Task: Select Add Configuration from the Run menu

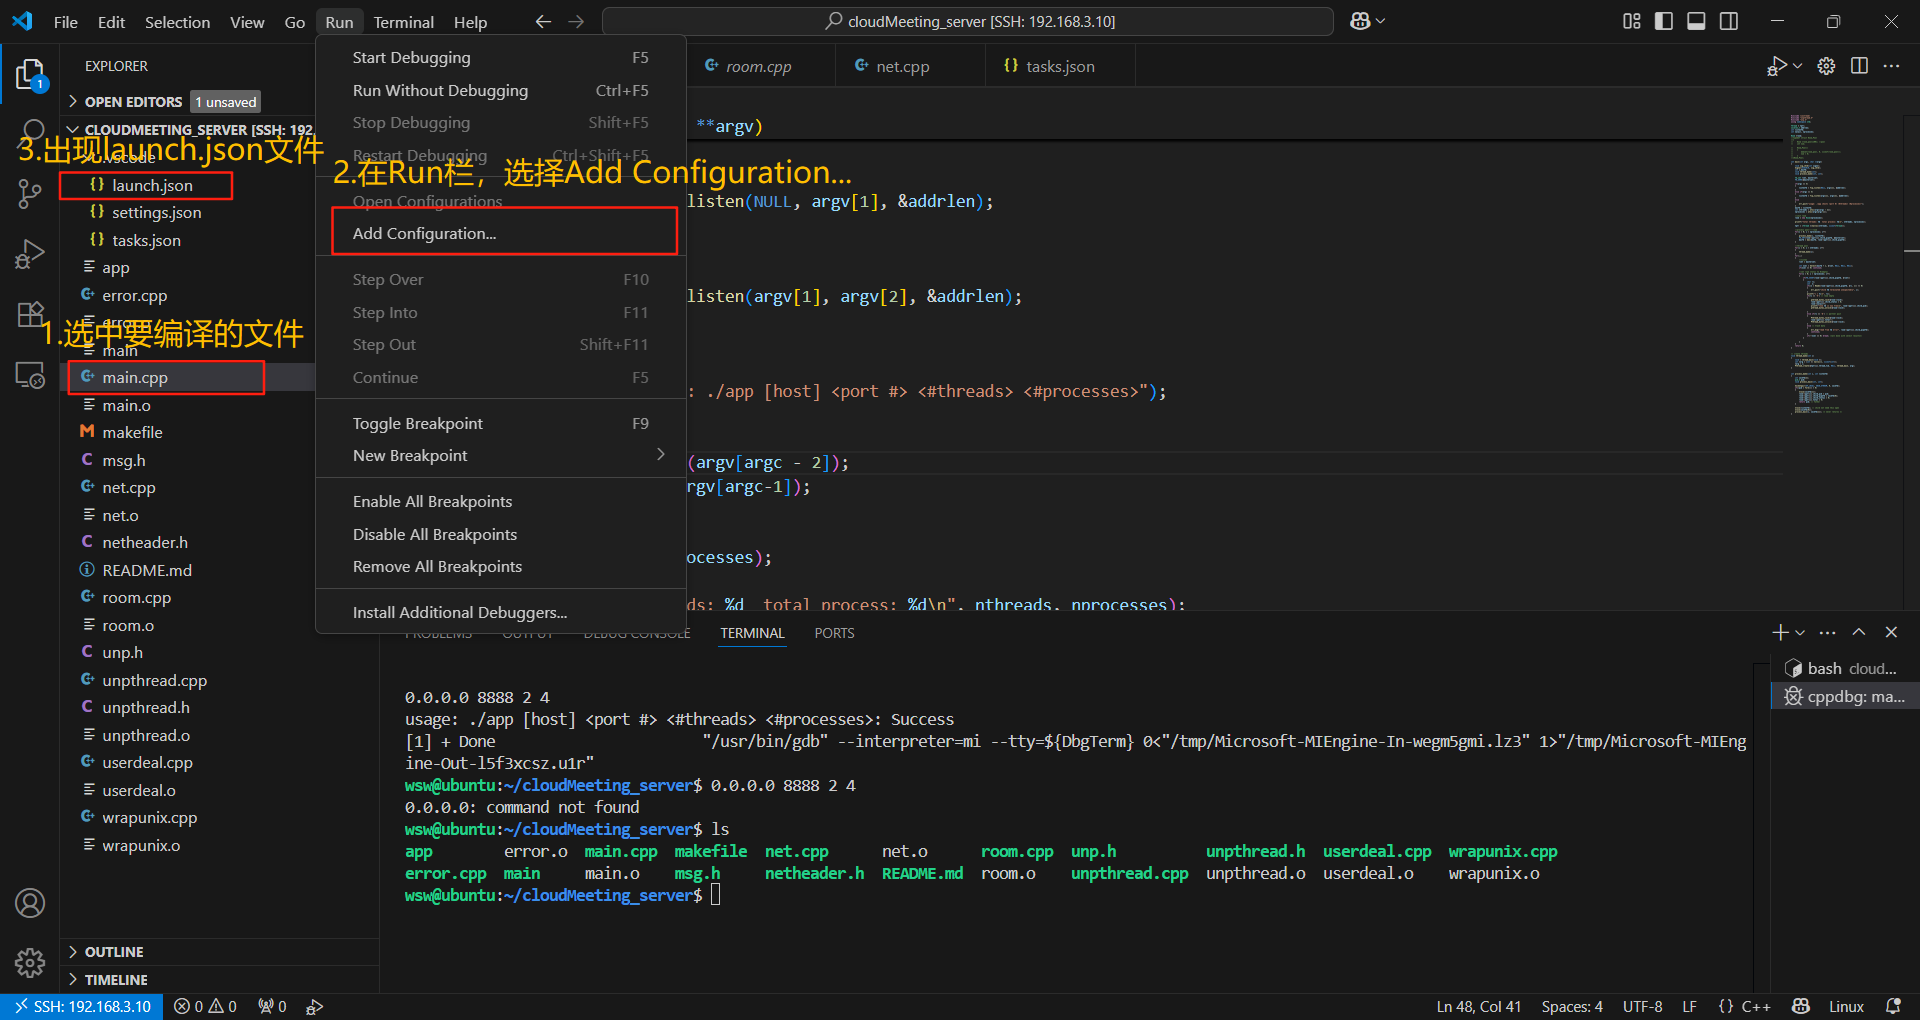Action: [424, 233]
